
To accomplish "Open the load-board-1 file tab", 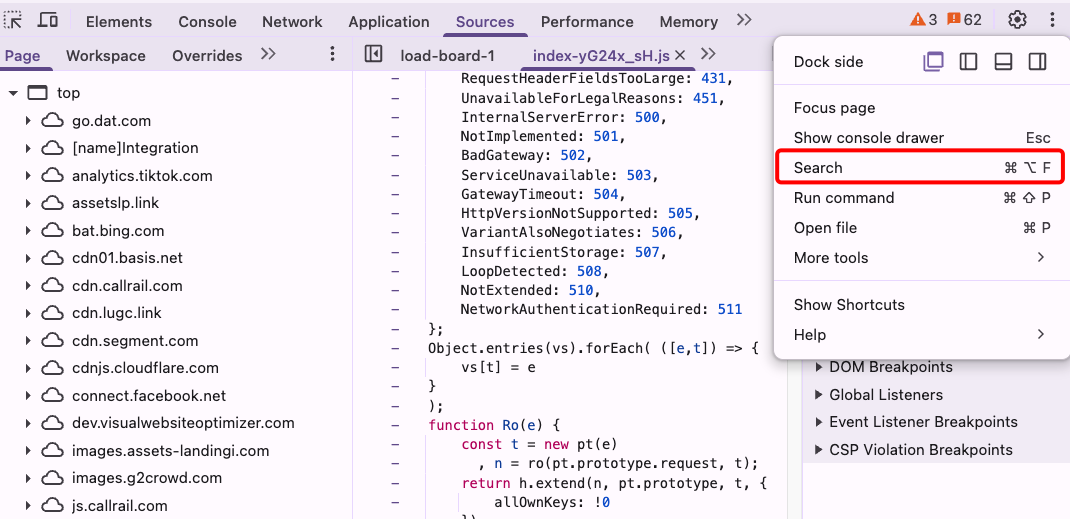I will click(x=447, y=56).
